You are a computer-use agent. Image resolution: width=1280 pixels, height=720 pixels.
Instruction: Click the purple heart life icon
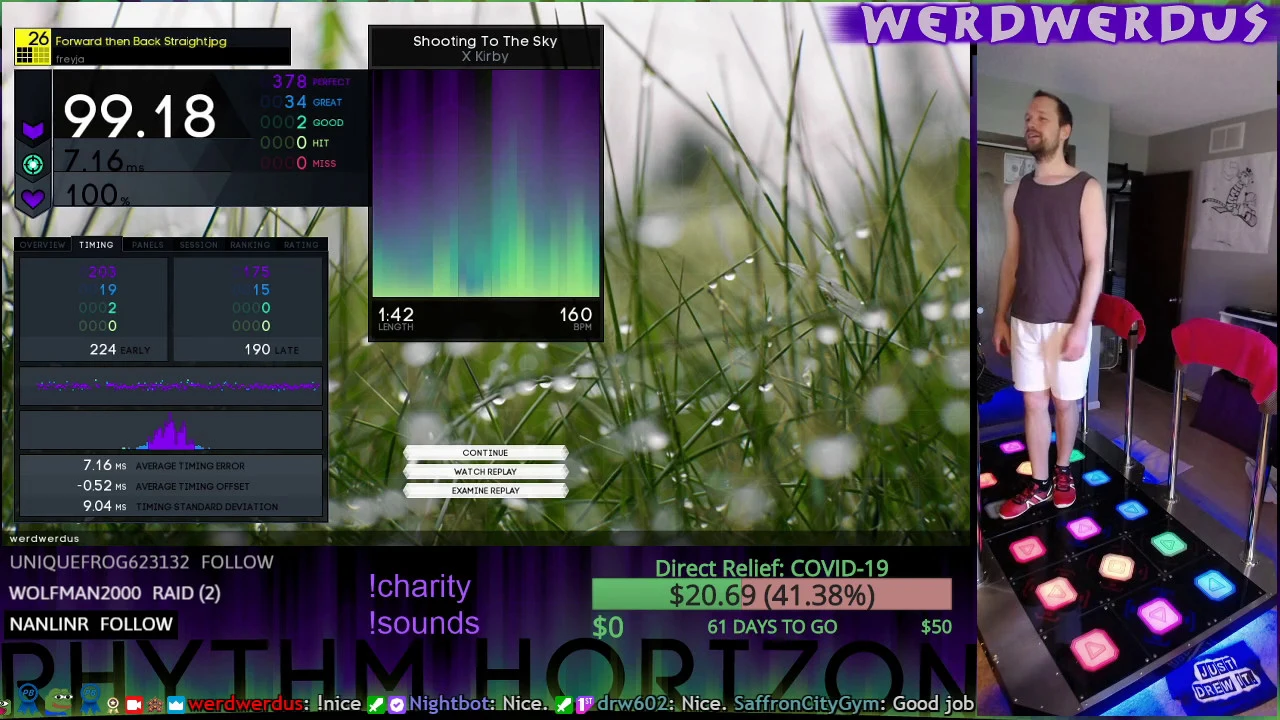[33, 199]
